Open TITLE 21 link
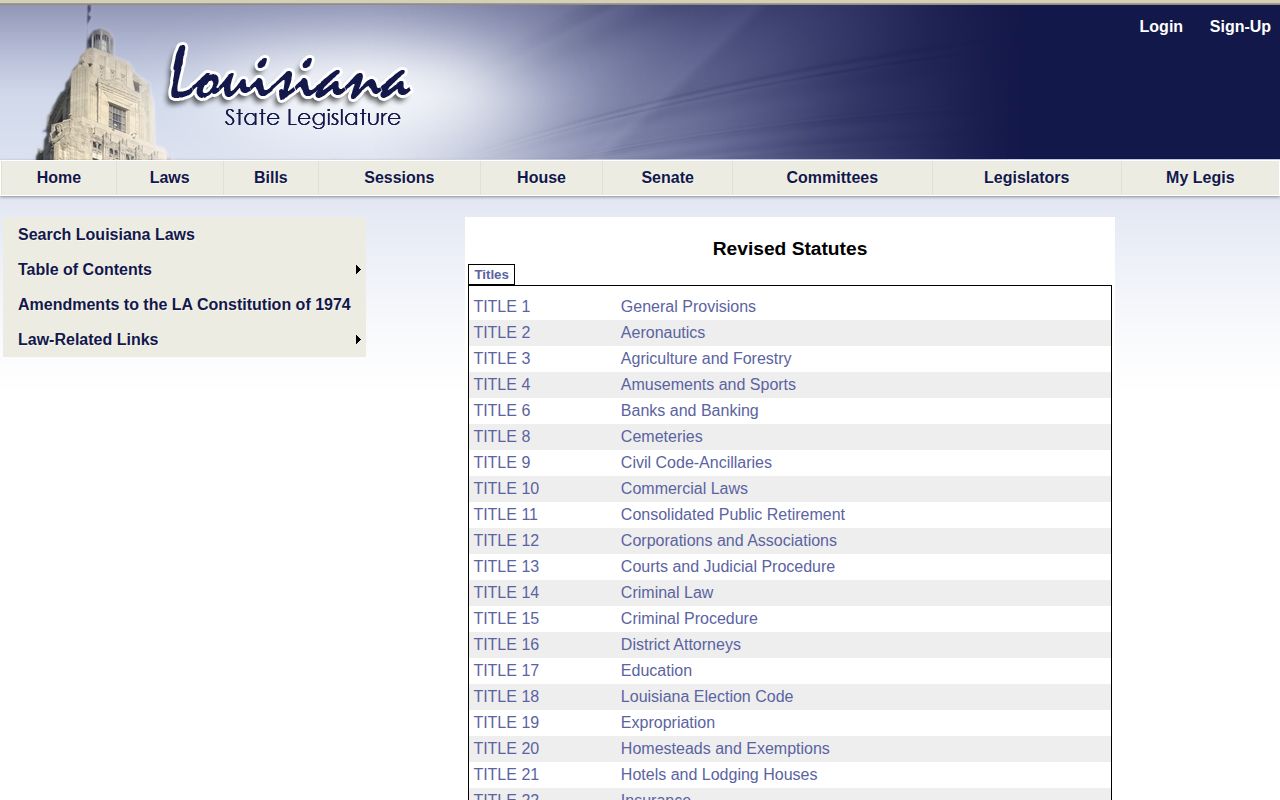1280x800 pixels. pyautogui.click(x=506, y=775)
